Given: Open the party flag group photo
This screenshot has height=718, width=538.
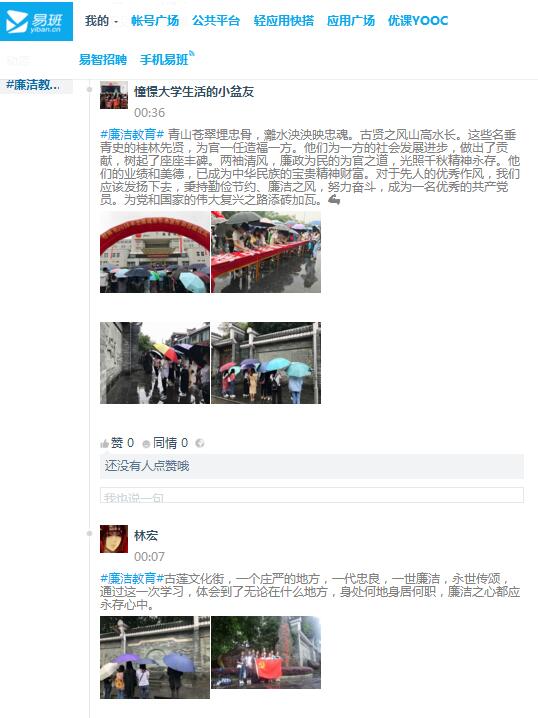Looking at the screenshot, I should point(266,652).
